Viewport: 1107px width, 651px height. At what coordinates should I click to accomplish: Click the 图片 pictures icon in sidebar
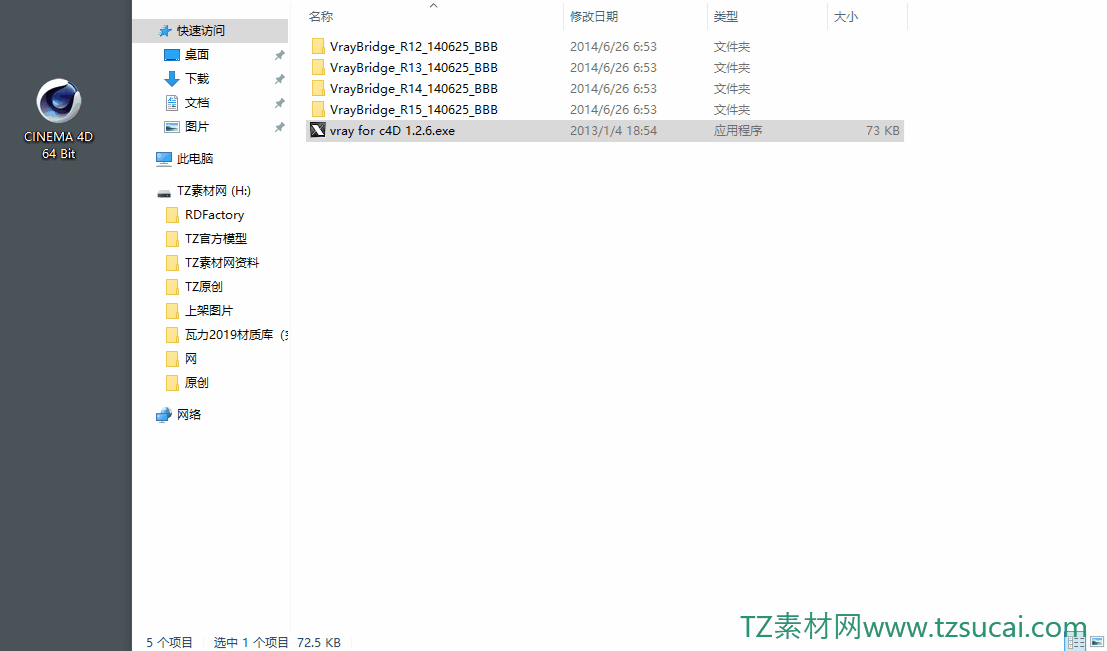pos(172,126)
